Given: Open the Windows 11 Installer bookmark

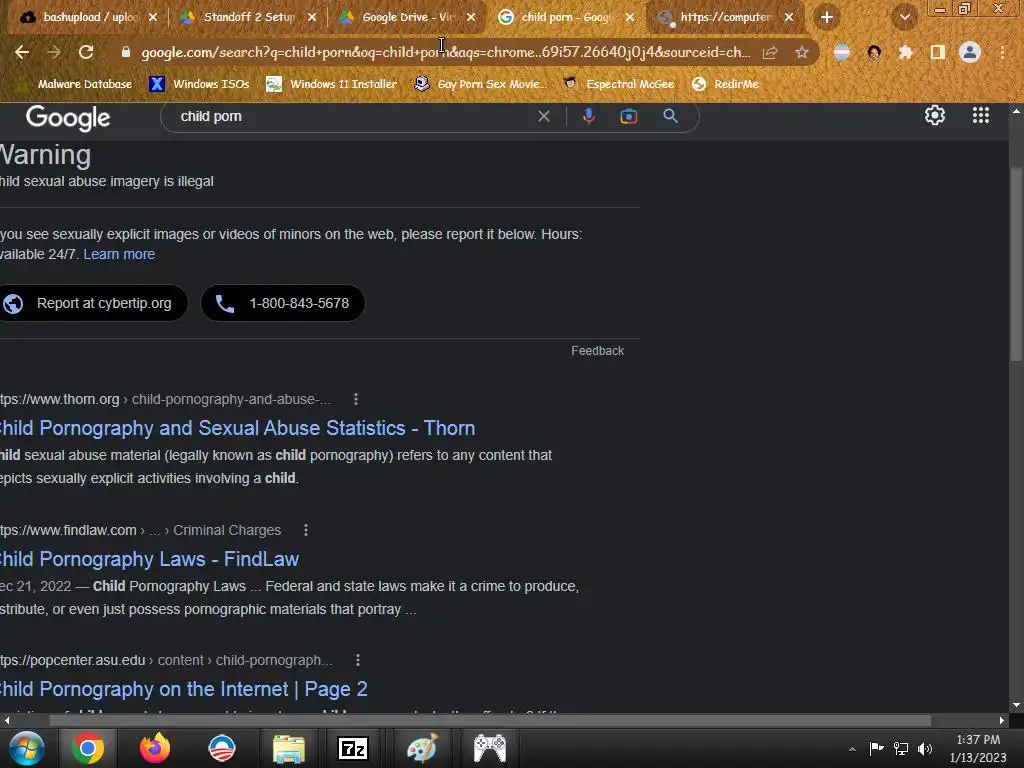Looking at the screenshot, I should 332,84.
